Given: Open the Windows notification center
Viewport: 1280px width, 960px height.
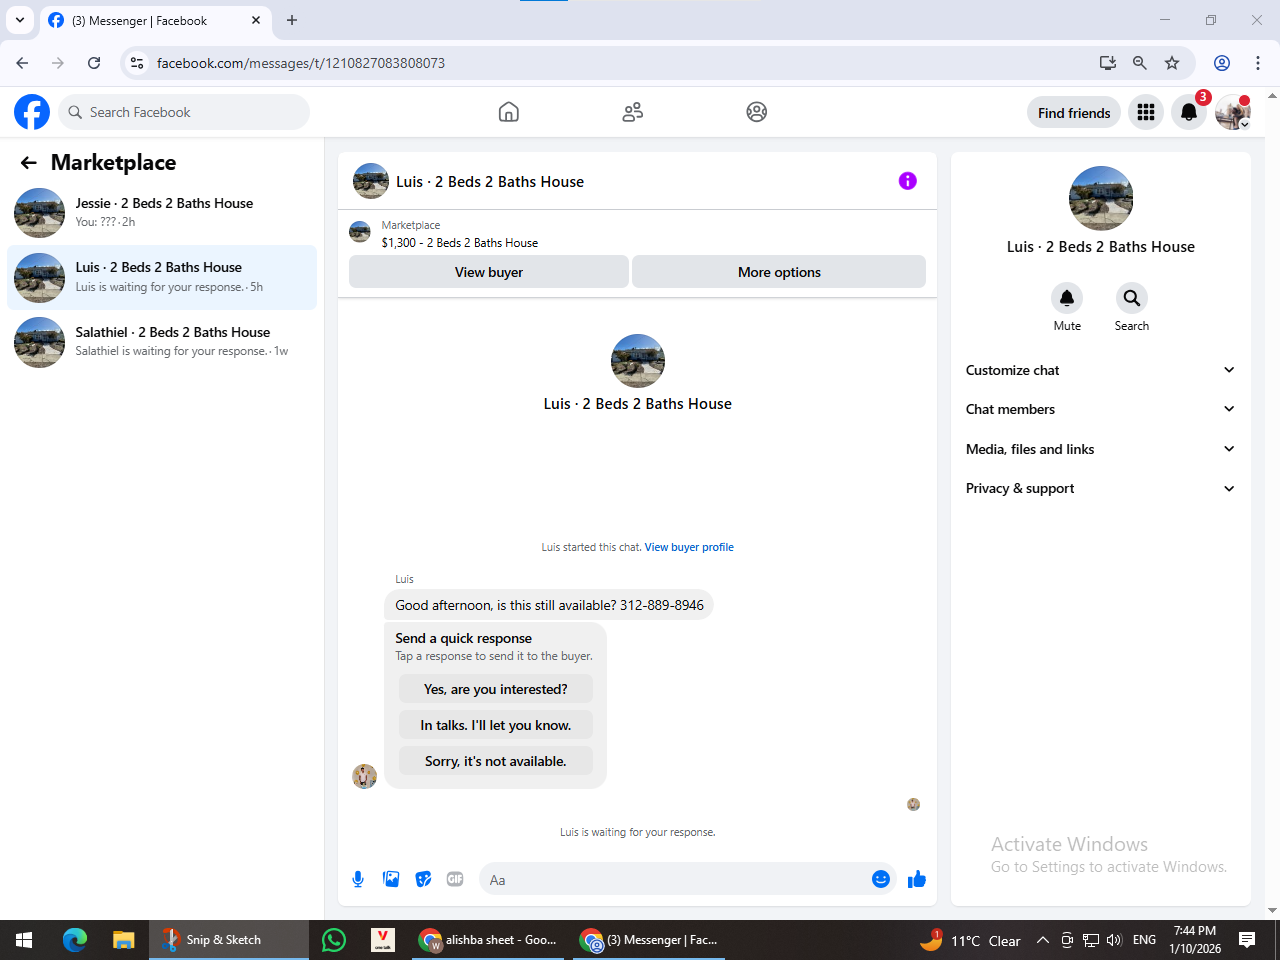Looking at the screenshot, I should pyautogui.click(x=1247, y=940).
